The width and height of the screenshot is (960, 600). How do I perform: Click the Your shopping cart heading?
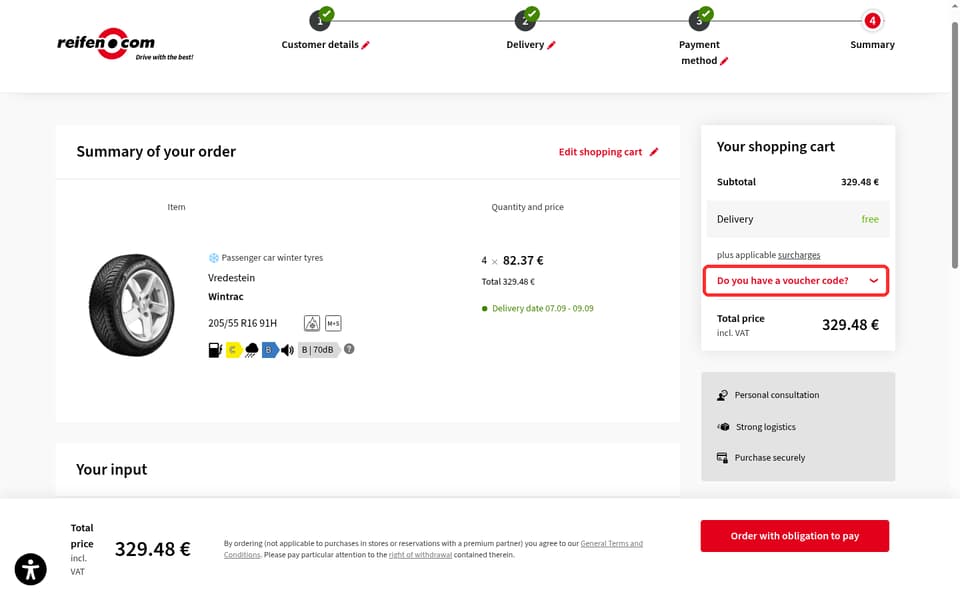pos(775,147)
